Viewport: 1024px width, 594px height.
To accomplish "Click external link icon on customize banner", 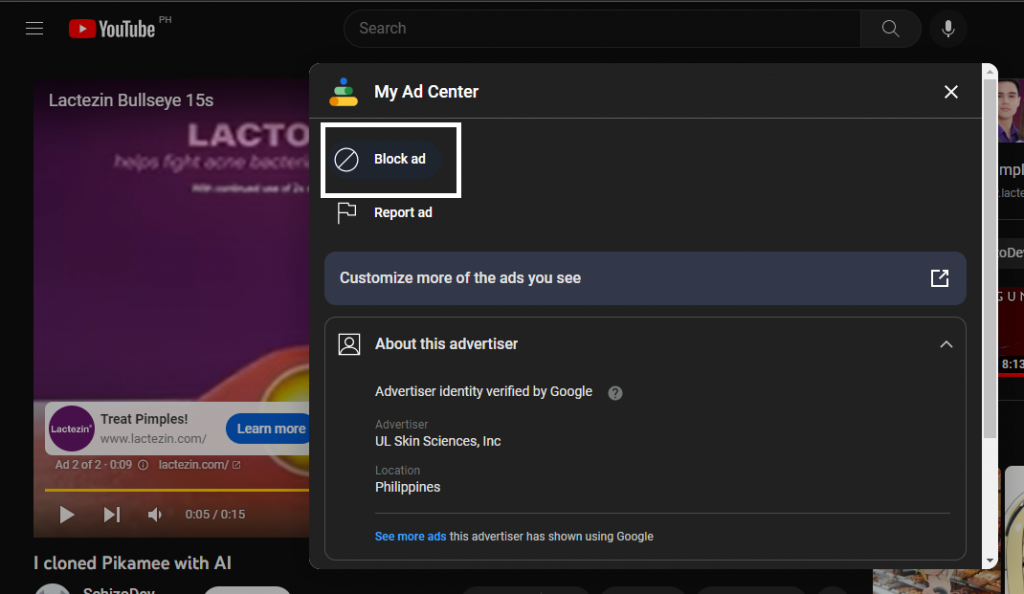I will click(x=939, y=278).
